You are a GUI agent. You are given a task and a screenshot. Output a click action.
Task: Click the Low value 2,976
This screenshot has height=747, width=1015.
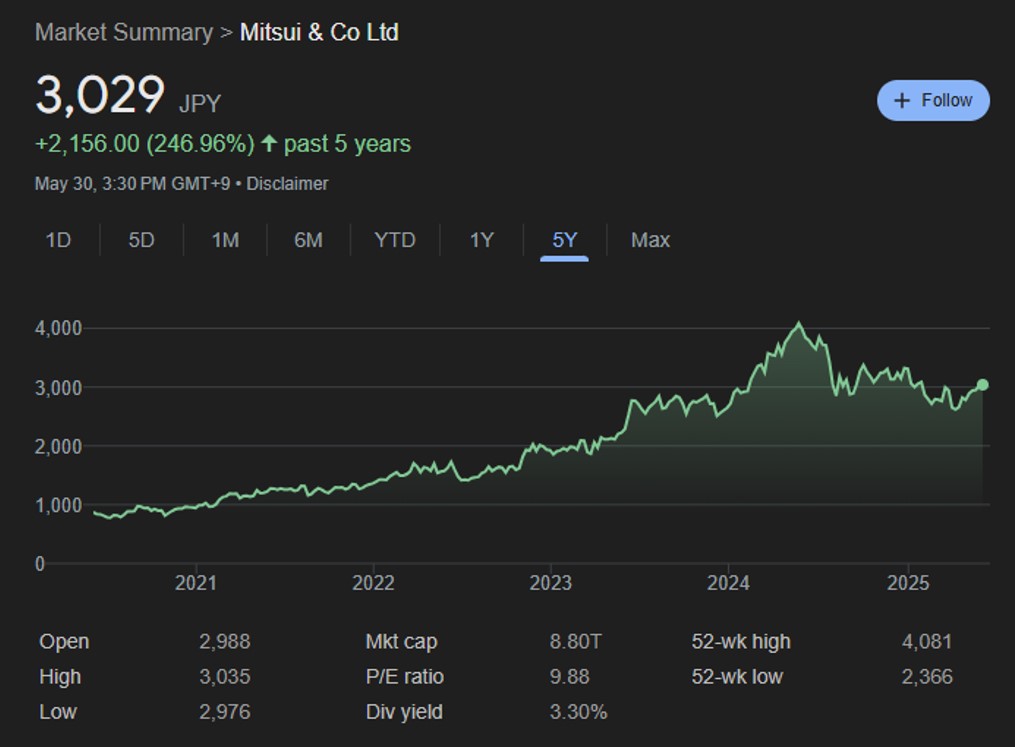click(225, 711)
